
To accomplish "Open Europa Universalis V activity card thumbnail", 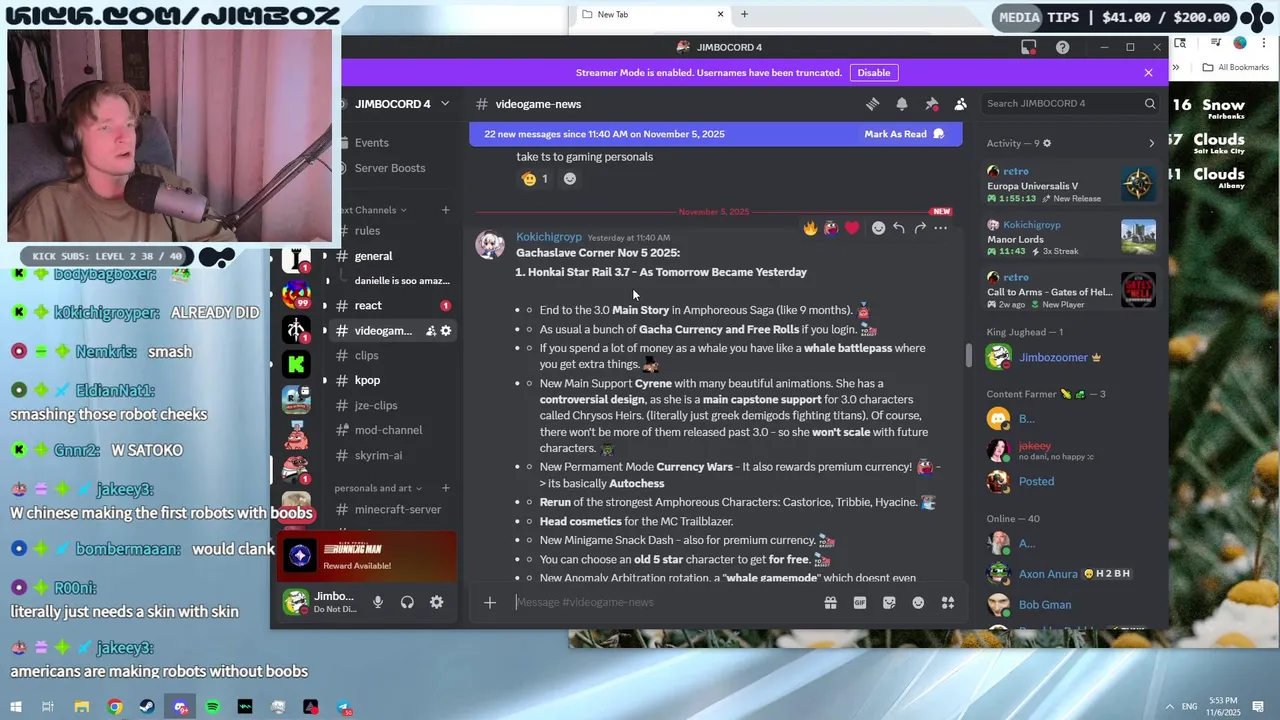I will pyautogui.click(x=1138, y=185).
